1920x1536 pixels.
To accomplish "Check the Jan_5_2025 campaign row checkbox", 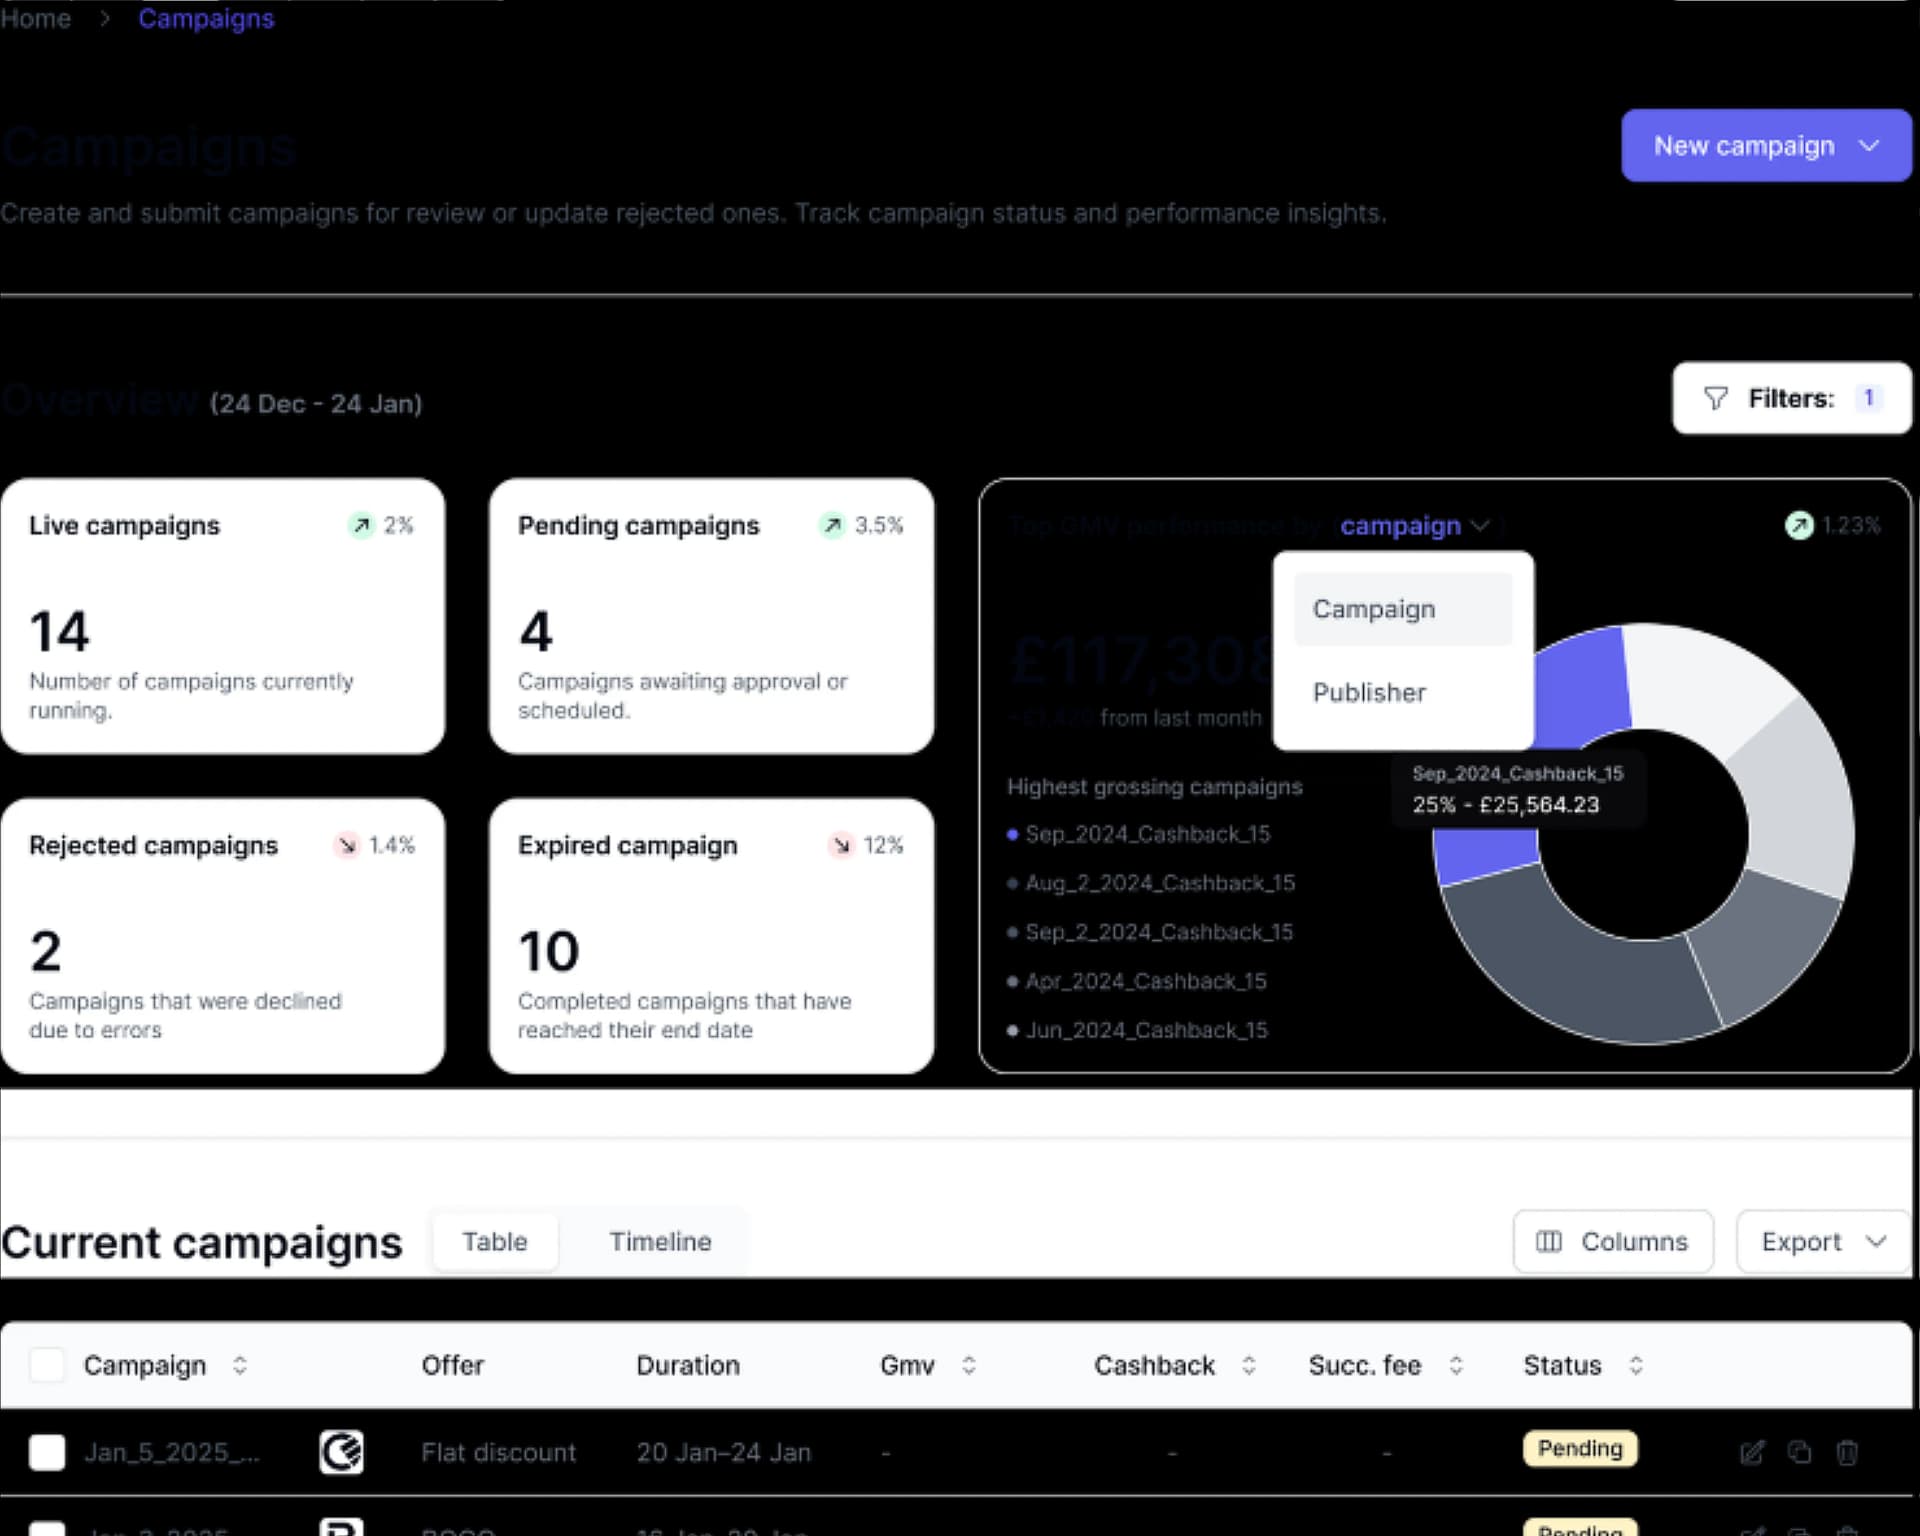I will [47, 1452].
